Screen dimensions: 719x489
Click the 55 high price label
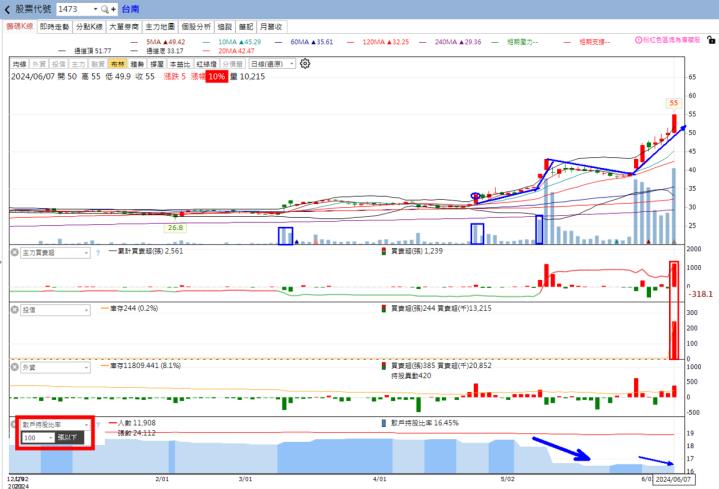pyautogui.click(x=674, y=103)
